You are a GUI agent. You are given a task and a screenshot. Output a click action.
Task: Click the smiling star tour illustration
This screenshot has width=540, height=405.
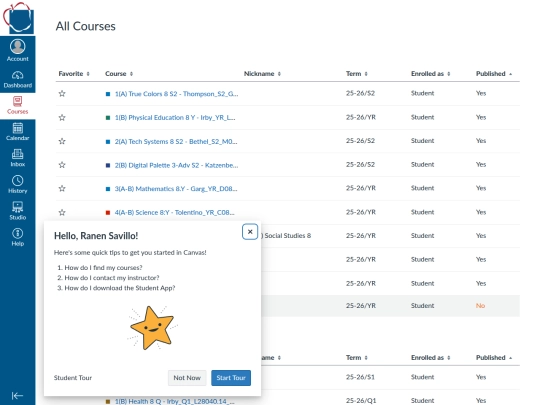152,328
